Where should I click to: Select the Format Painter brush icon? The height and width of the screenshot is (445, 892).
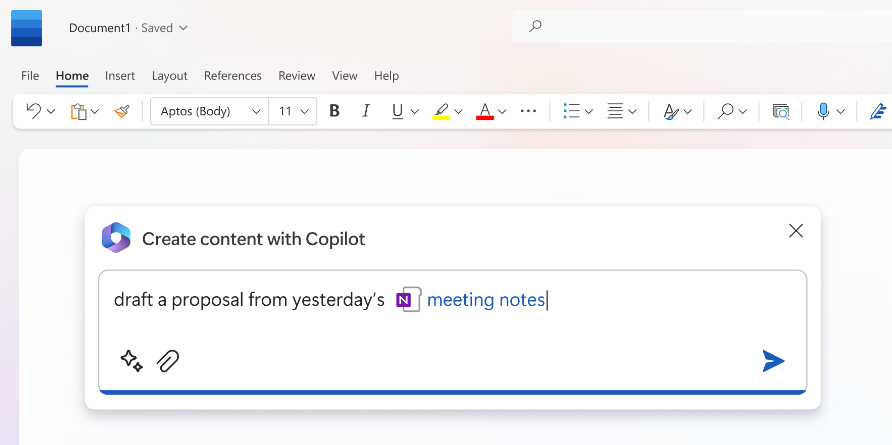(x=121, y=111)
